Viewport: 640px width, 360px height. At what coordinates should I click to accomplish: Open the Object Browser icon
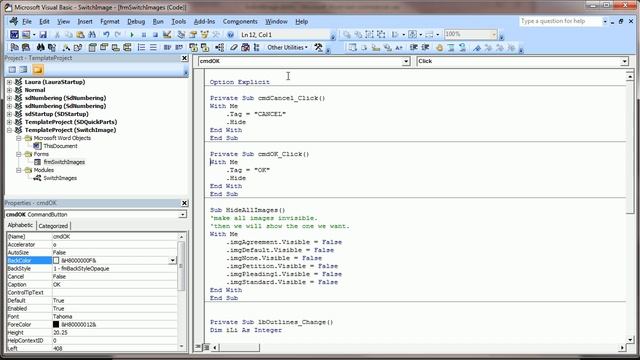204,35
